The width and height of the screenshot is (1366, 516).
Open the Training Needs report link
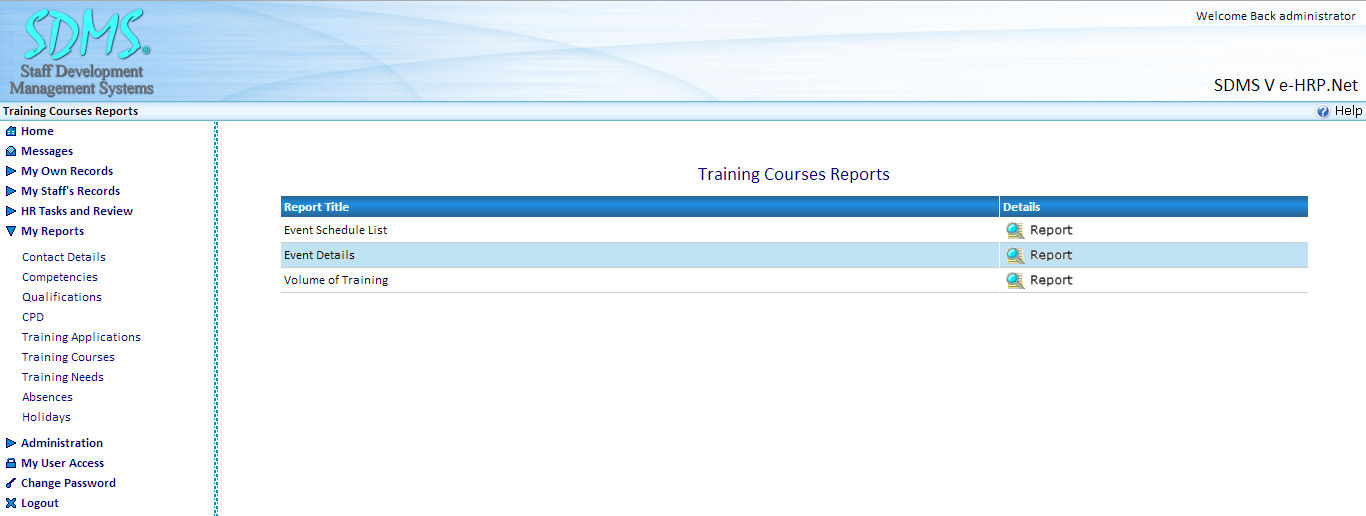pyautogui.click(x=63, y=377)
